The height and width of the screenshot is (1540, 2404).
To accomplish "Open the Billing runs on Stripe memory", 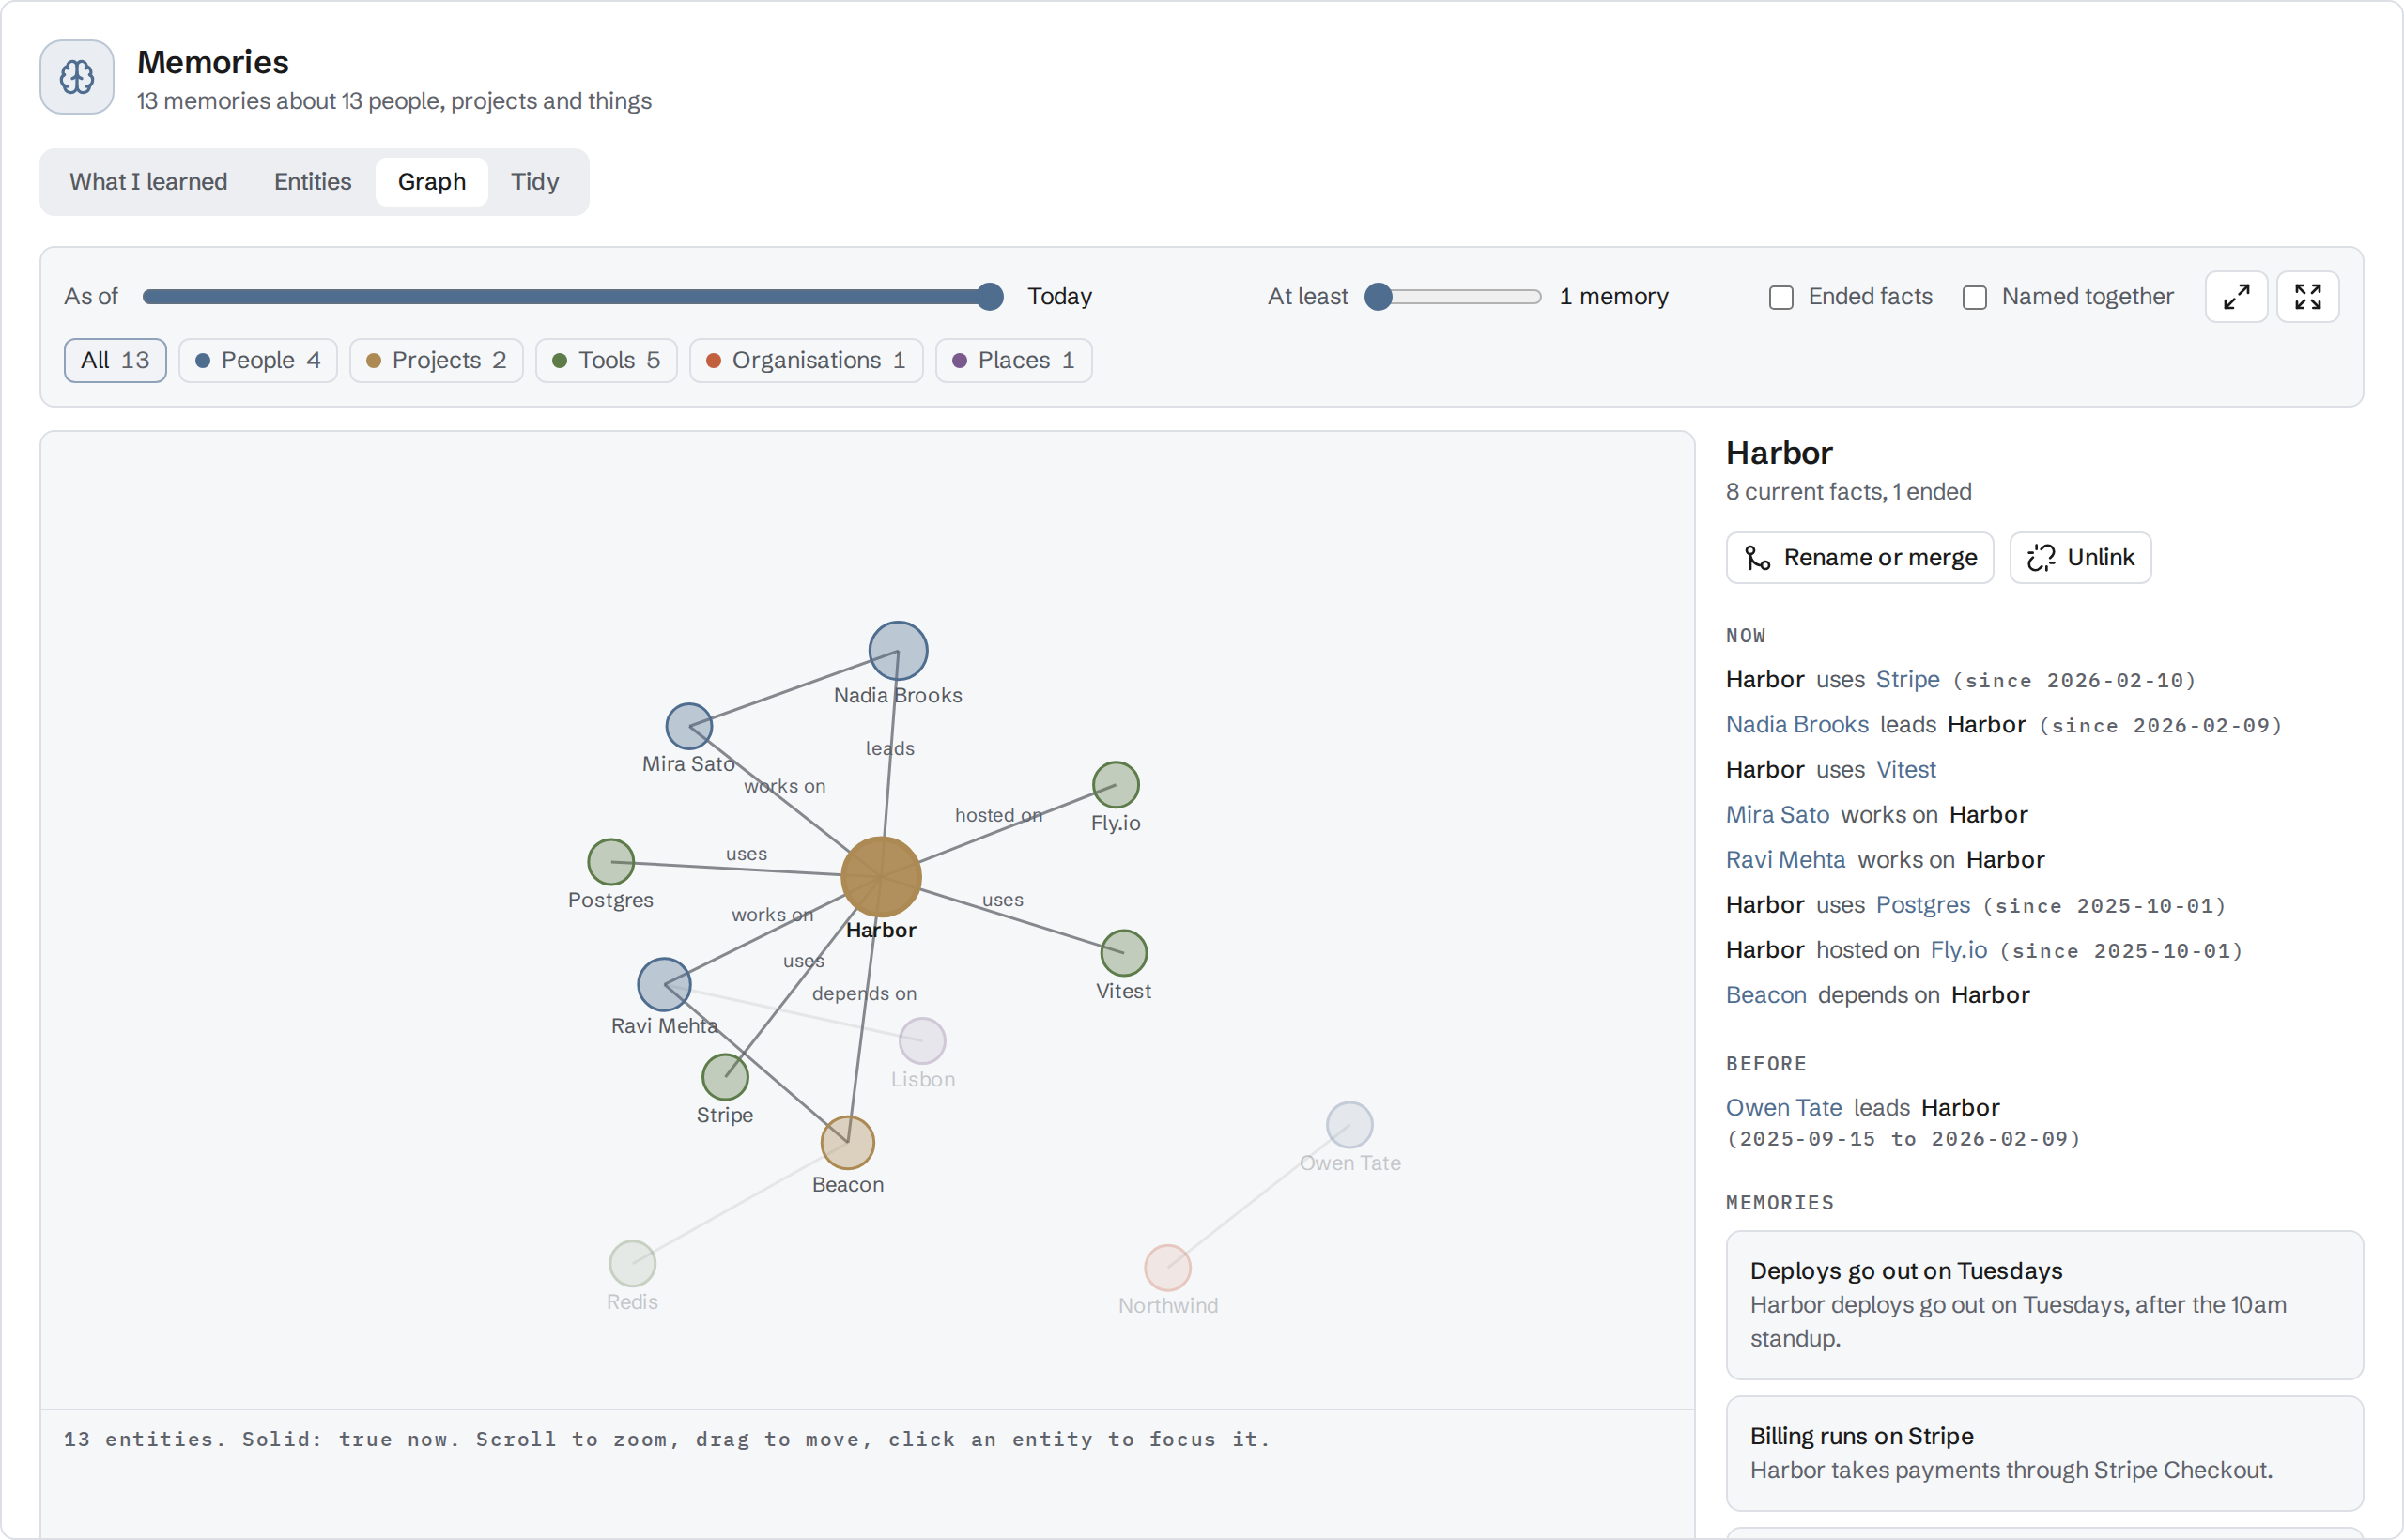I will (x=2045, y=1454).
